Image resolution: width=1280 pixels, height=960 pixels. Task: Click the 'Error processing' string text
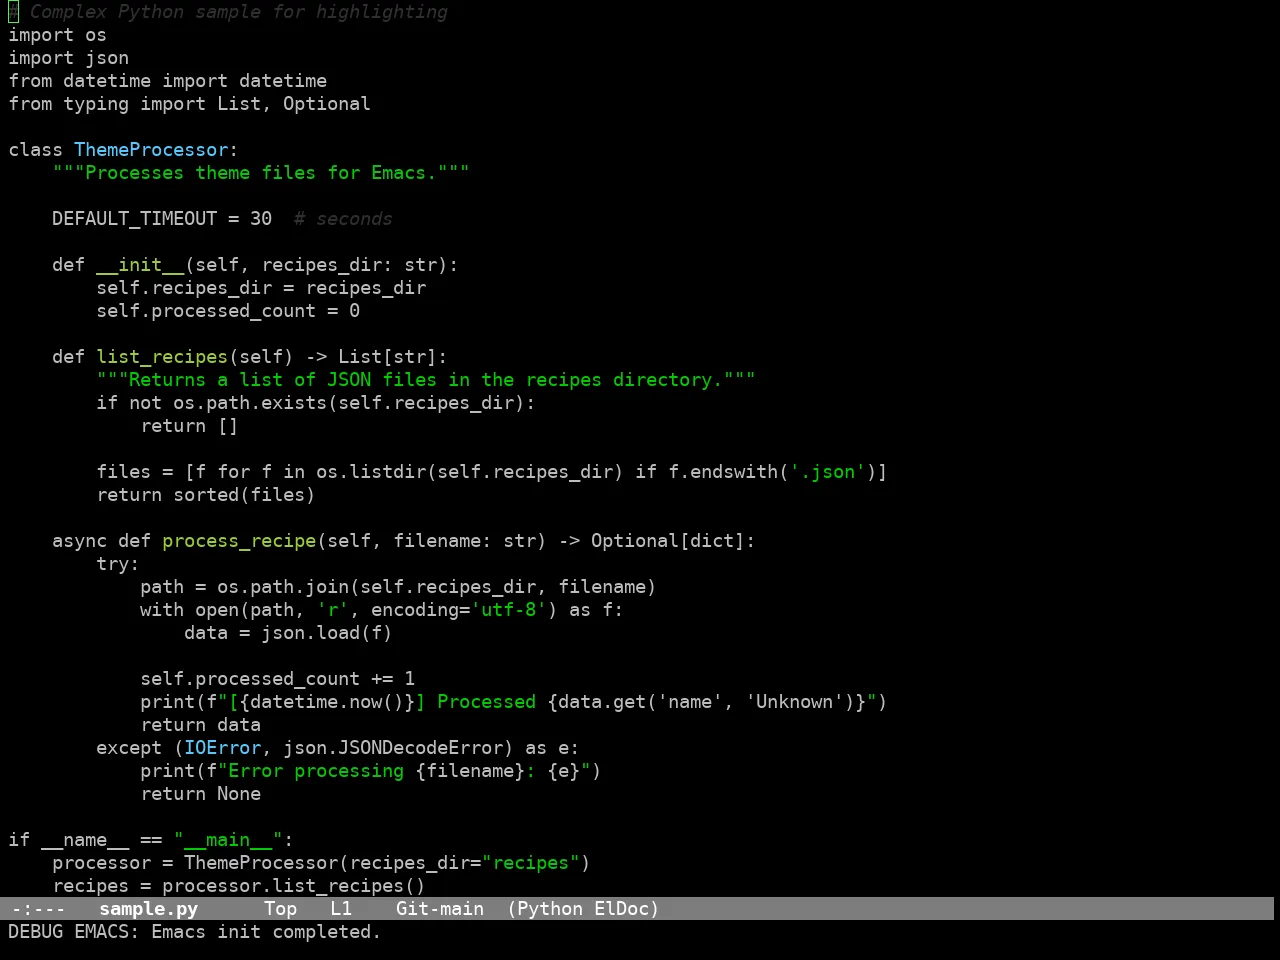(316, 771)
